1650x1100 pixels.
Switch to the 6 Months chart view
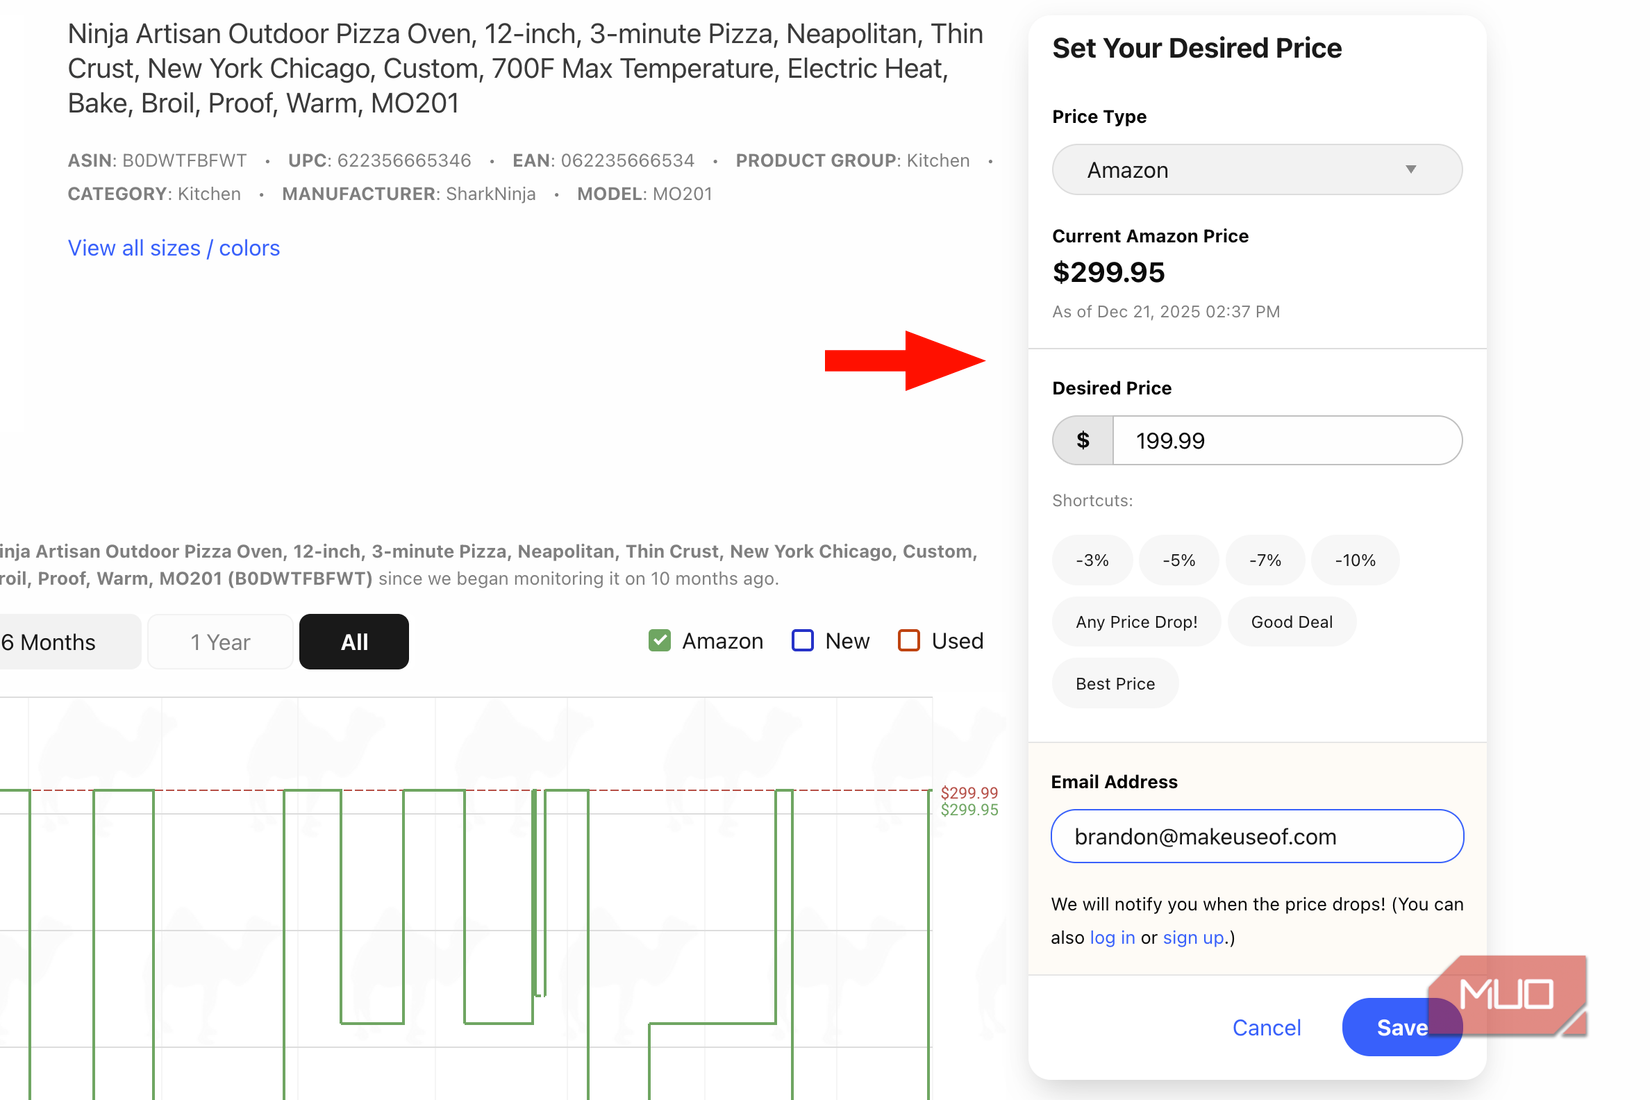[50, 641]
